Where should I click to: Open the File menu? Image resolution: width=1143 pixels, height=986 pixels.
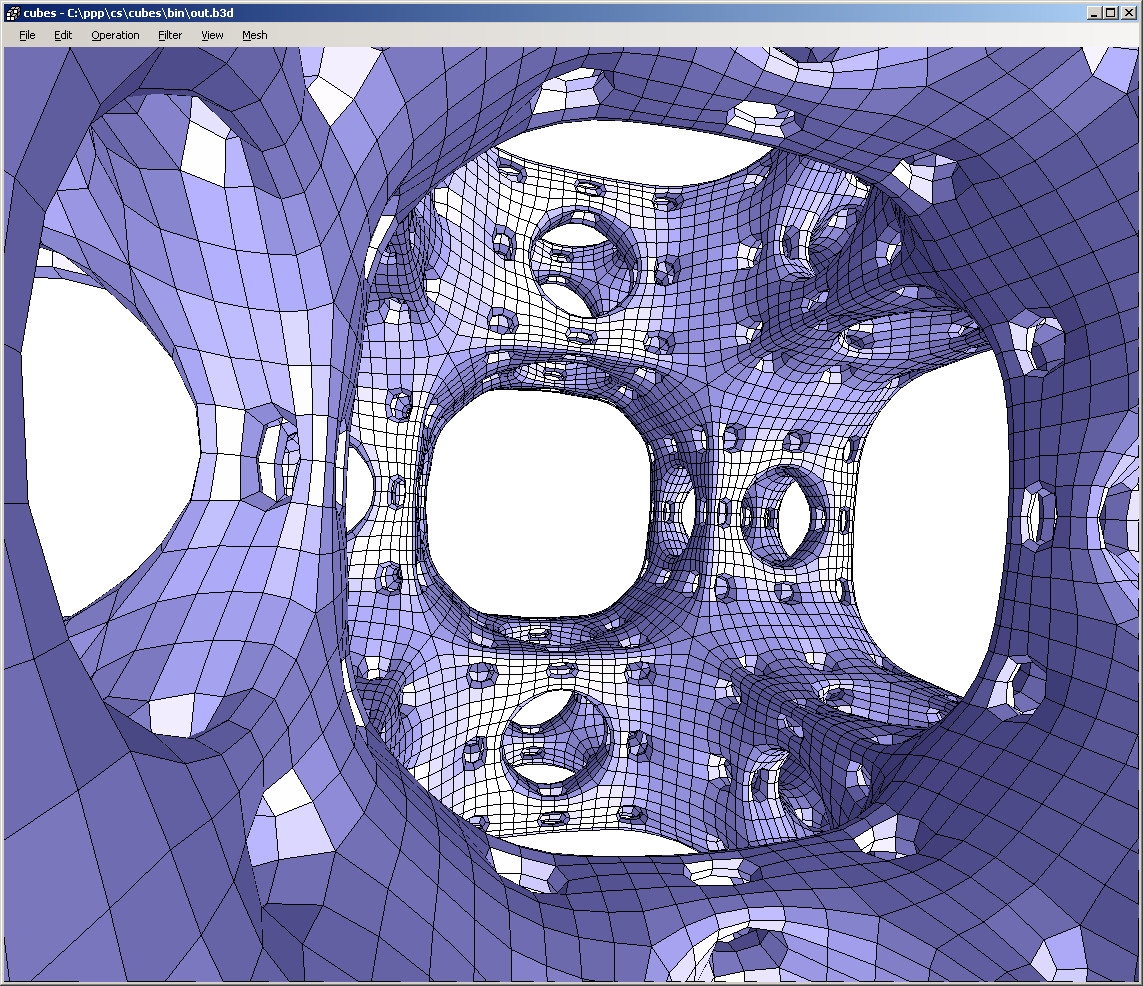[27, 35]
